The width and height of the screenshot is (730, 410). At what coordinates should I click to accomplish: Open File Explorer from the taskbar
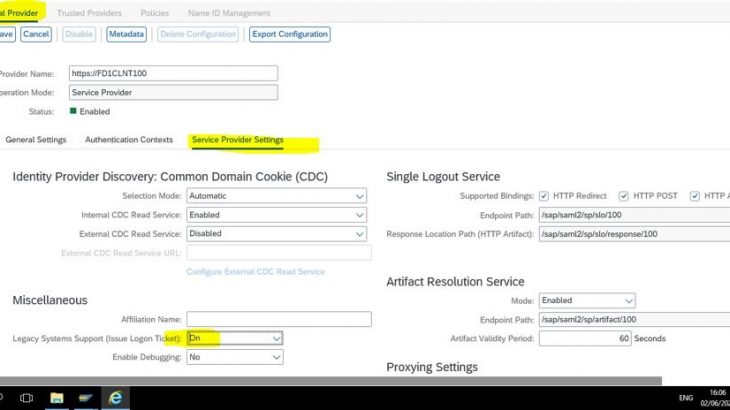57,398
